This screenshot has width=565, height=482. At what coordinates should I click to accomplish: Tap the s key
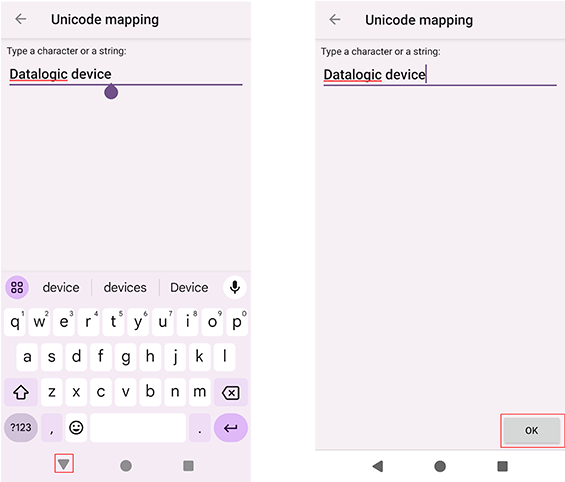click(52, 357)
